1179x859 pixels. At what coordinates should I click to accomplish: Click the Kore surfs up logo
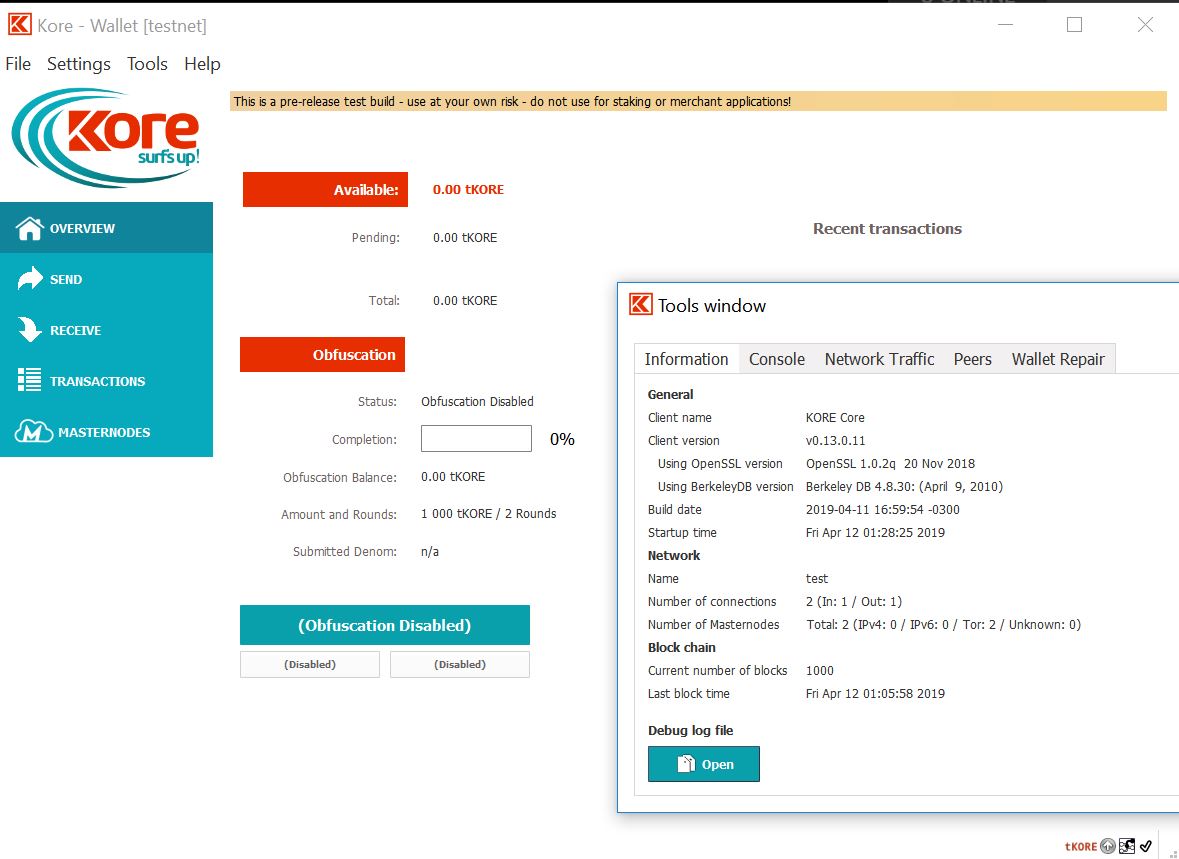[x=106, y=137]
